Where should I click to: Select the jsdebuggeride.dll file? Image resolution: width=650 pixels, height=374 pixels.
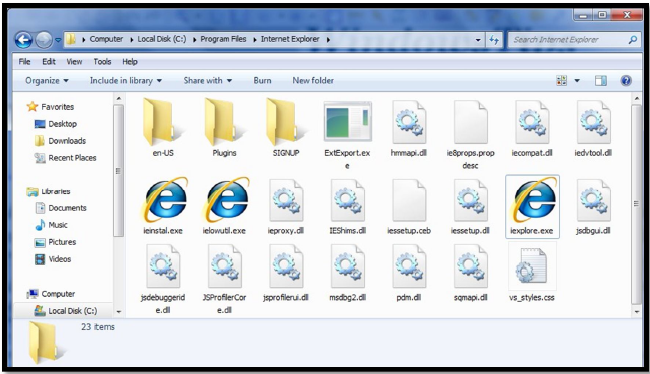163,279
